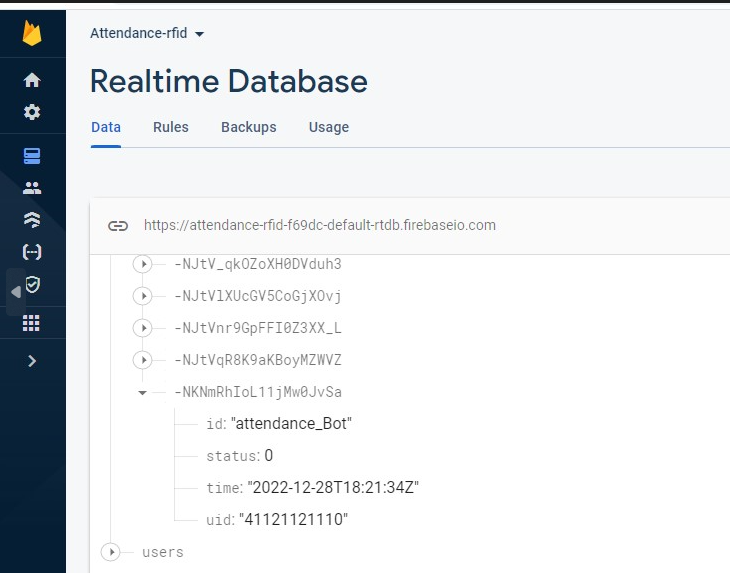The width and height of the screenshot is (730, 573).
Task: Click the Realtime Database heading
Action: coord(229,81)
